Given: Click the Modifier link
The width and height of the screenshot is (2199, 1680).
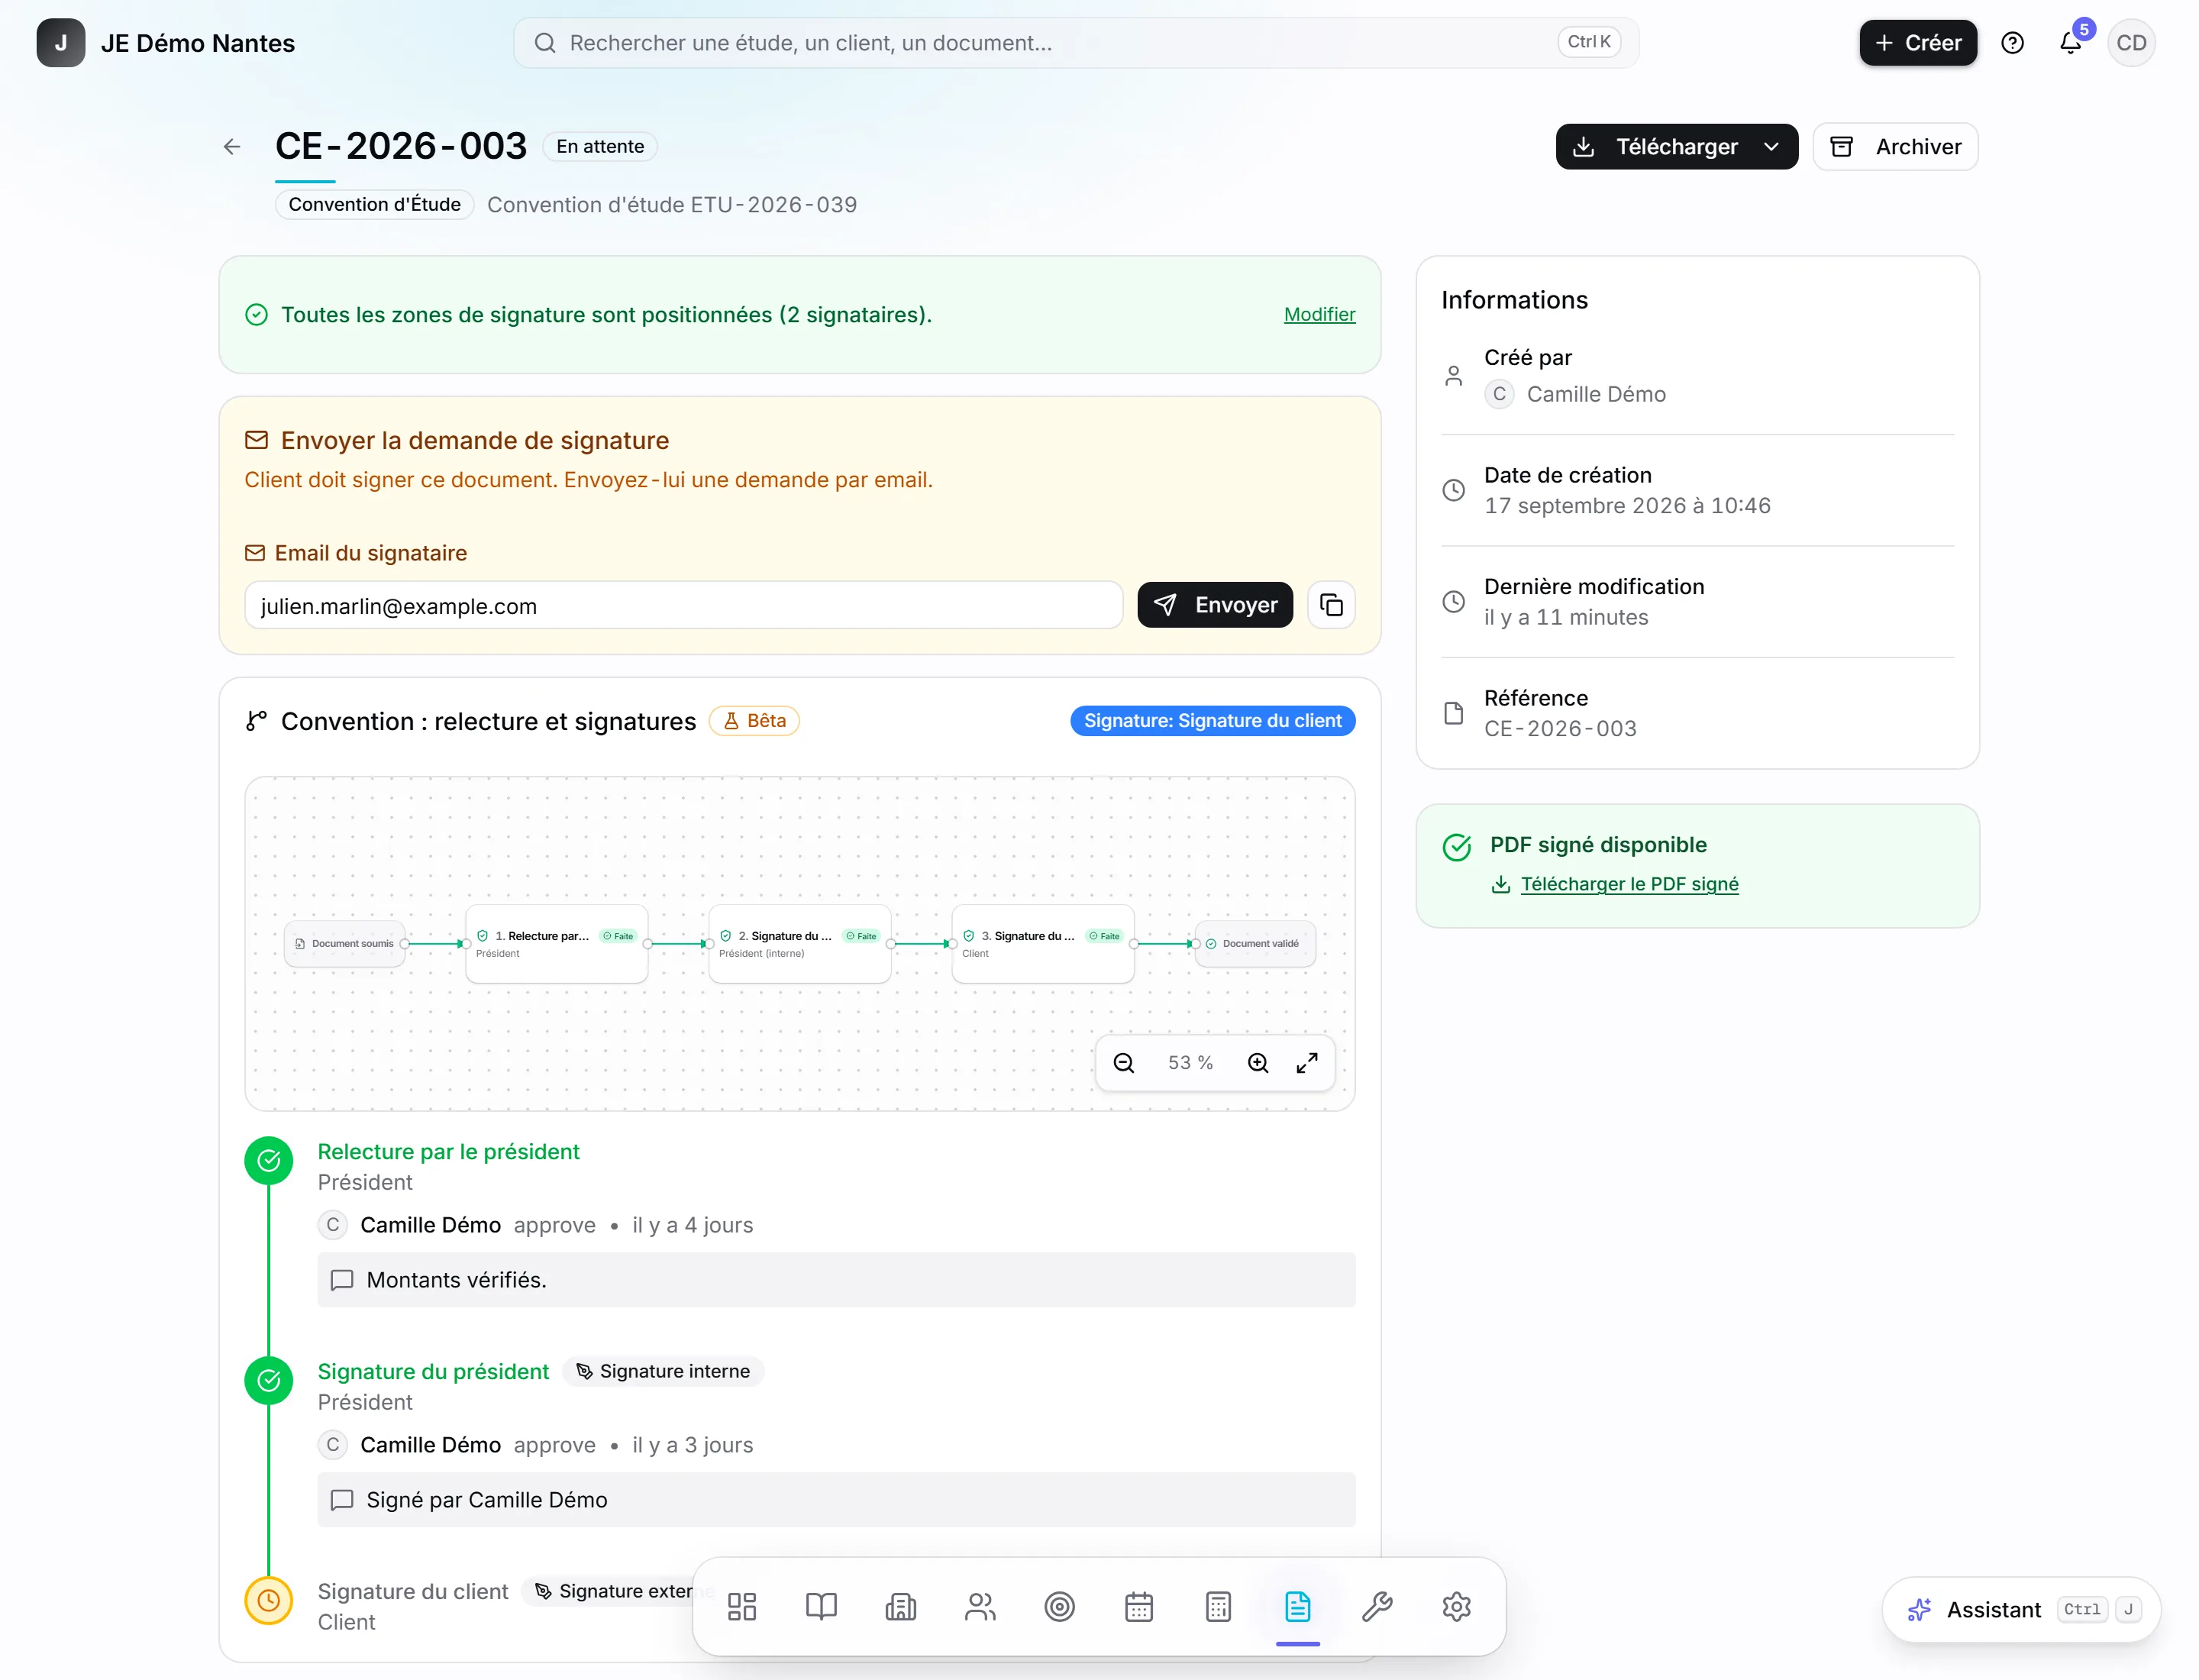Looking at the screenshot, I should [x=1320, y=315].
